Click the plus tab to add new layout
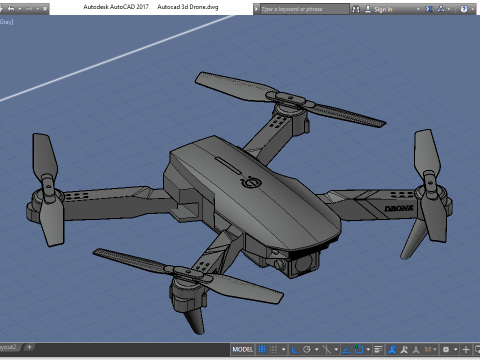 click(29, 347)
